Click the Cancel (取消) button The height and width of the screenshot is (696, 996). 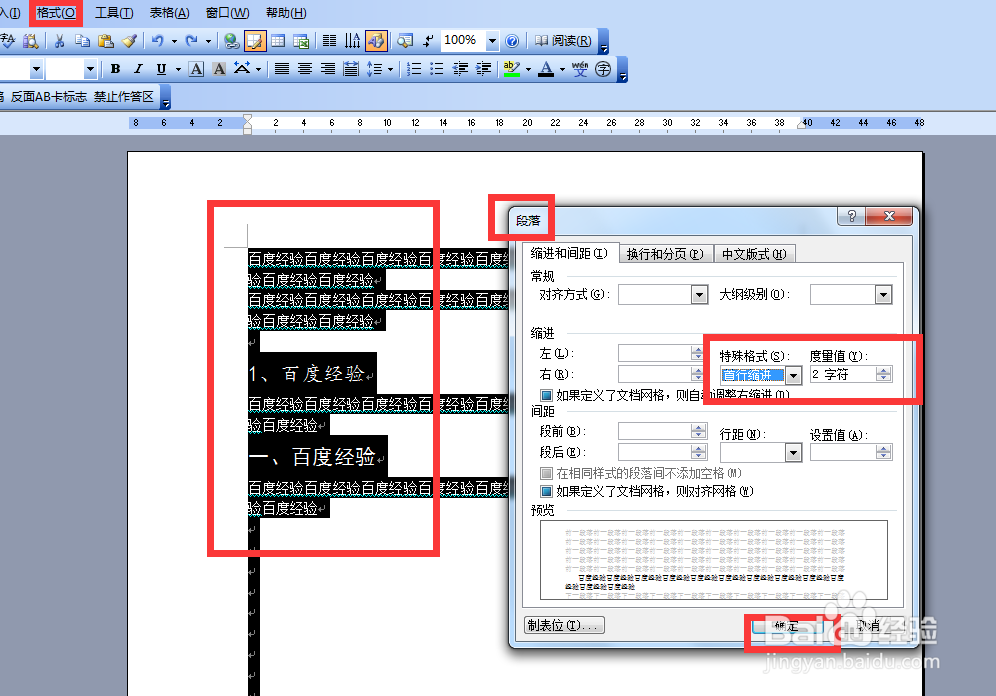click(868, 626)
